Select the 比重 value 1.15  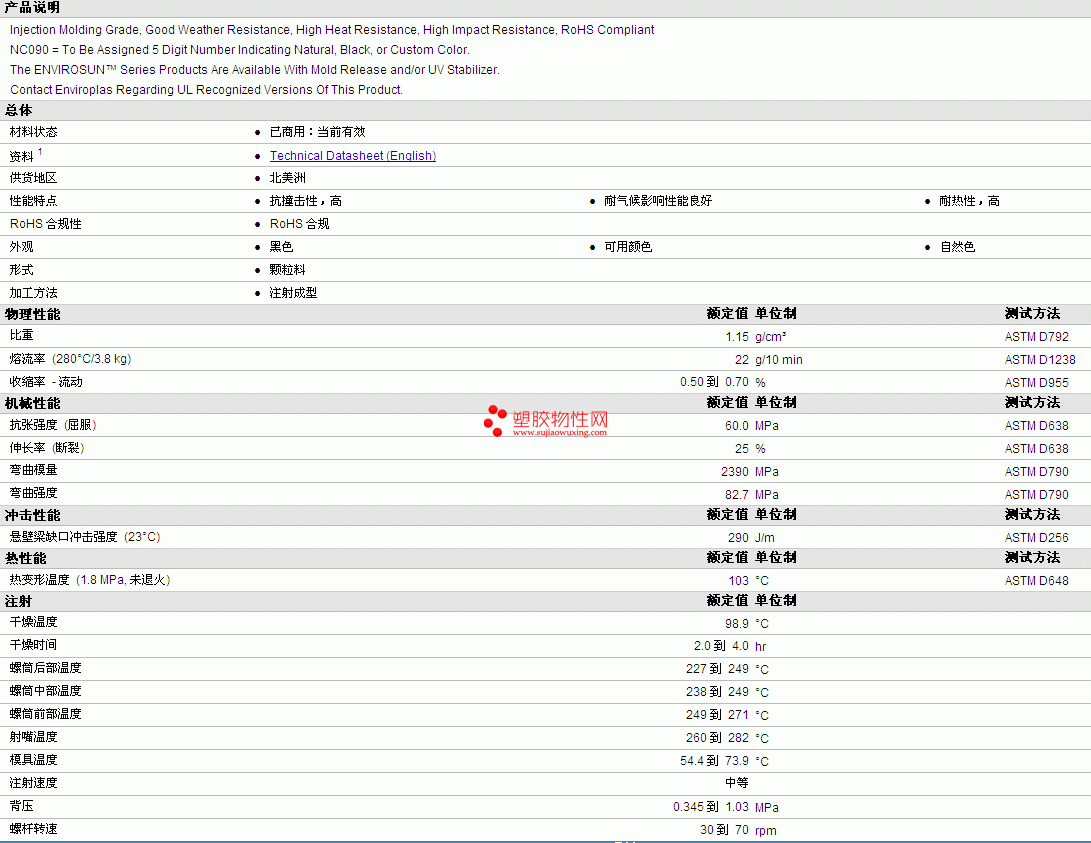(x=737, y=337)
